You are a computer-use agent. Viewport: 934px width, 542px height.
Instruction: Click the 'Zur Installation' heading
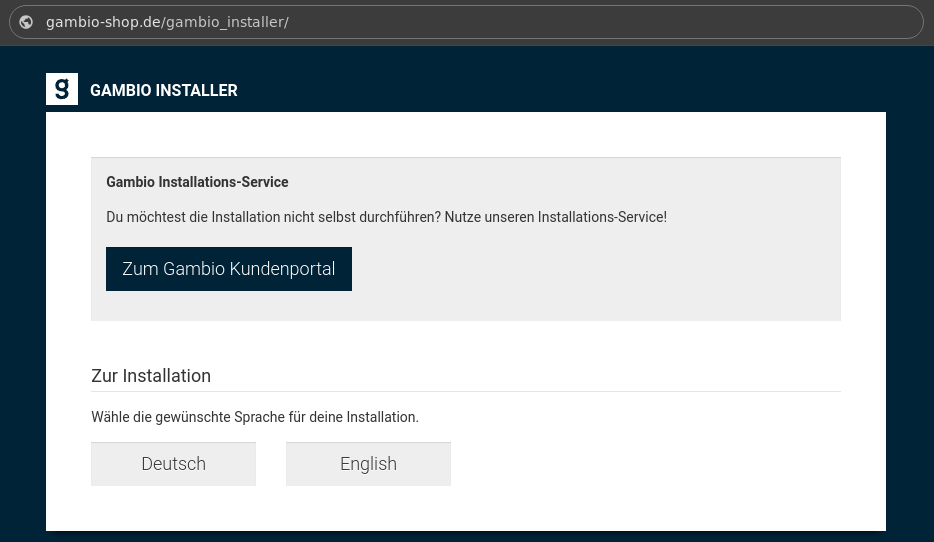tap(151, 376)
